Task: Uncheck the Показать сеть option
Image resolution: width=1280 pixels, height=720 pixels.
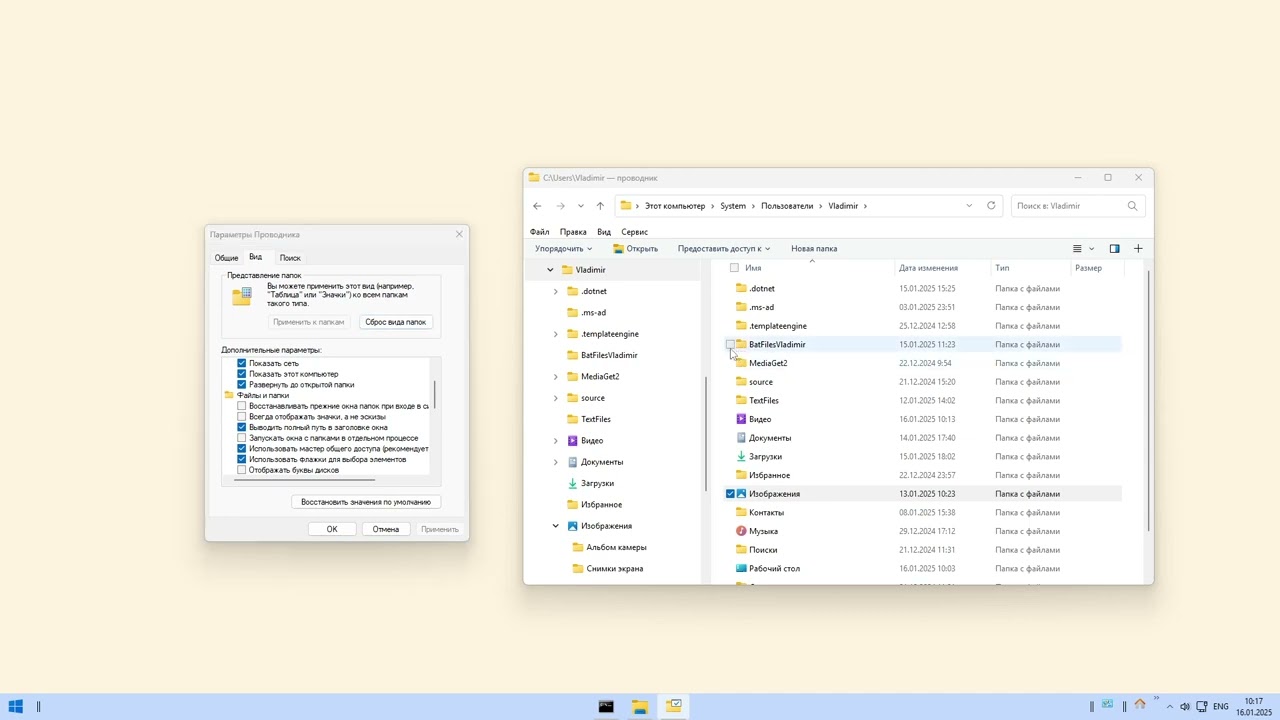Action: point(241,363)
